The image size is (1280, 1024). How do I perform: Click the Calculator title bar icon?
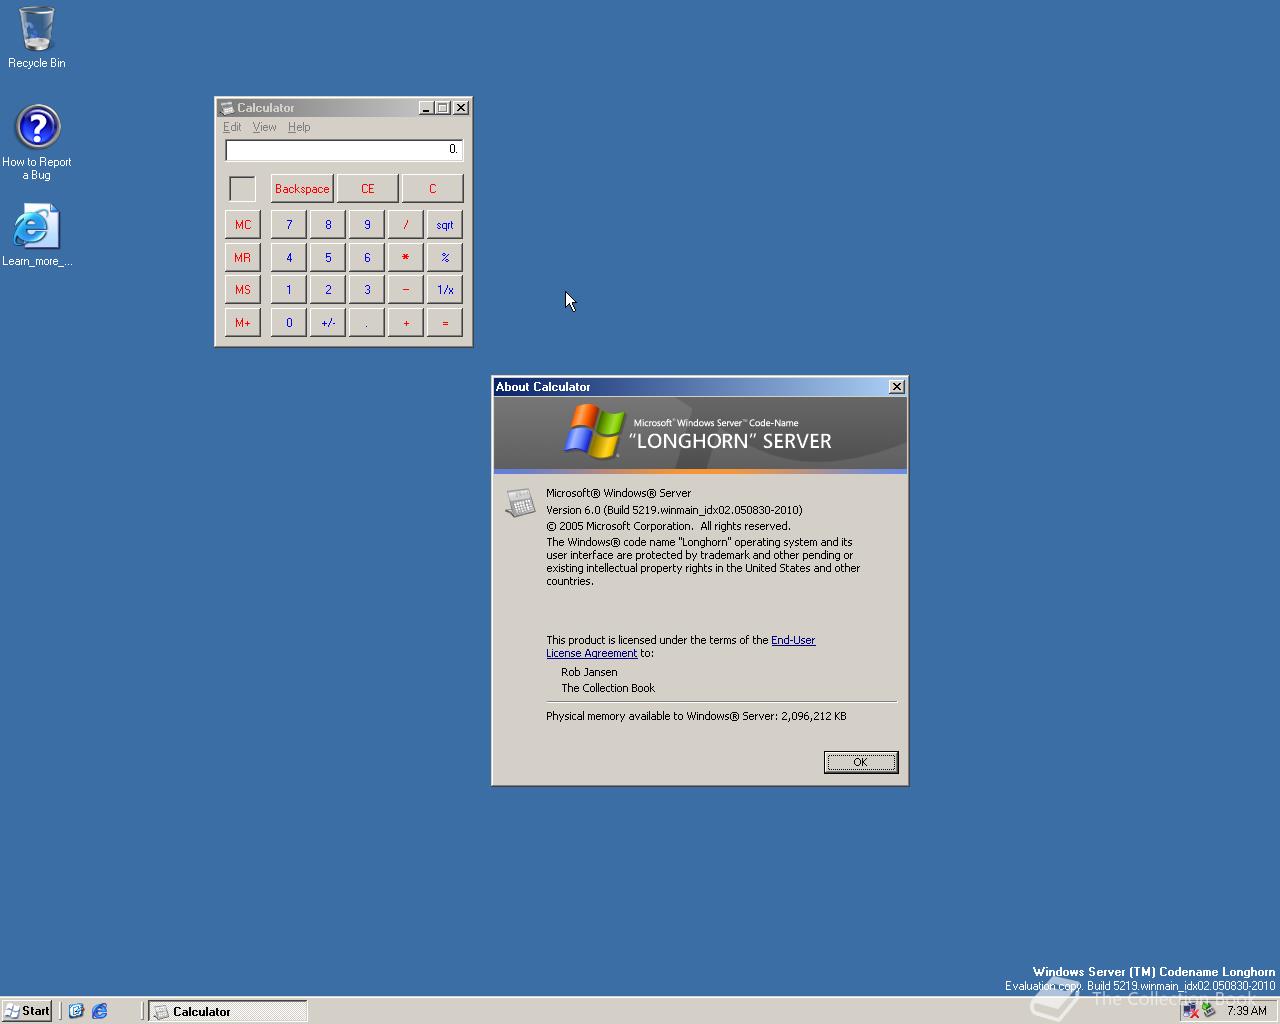click(x=226, y=108)
